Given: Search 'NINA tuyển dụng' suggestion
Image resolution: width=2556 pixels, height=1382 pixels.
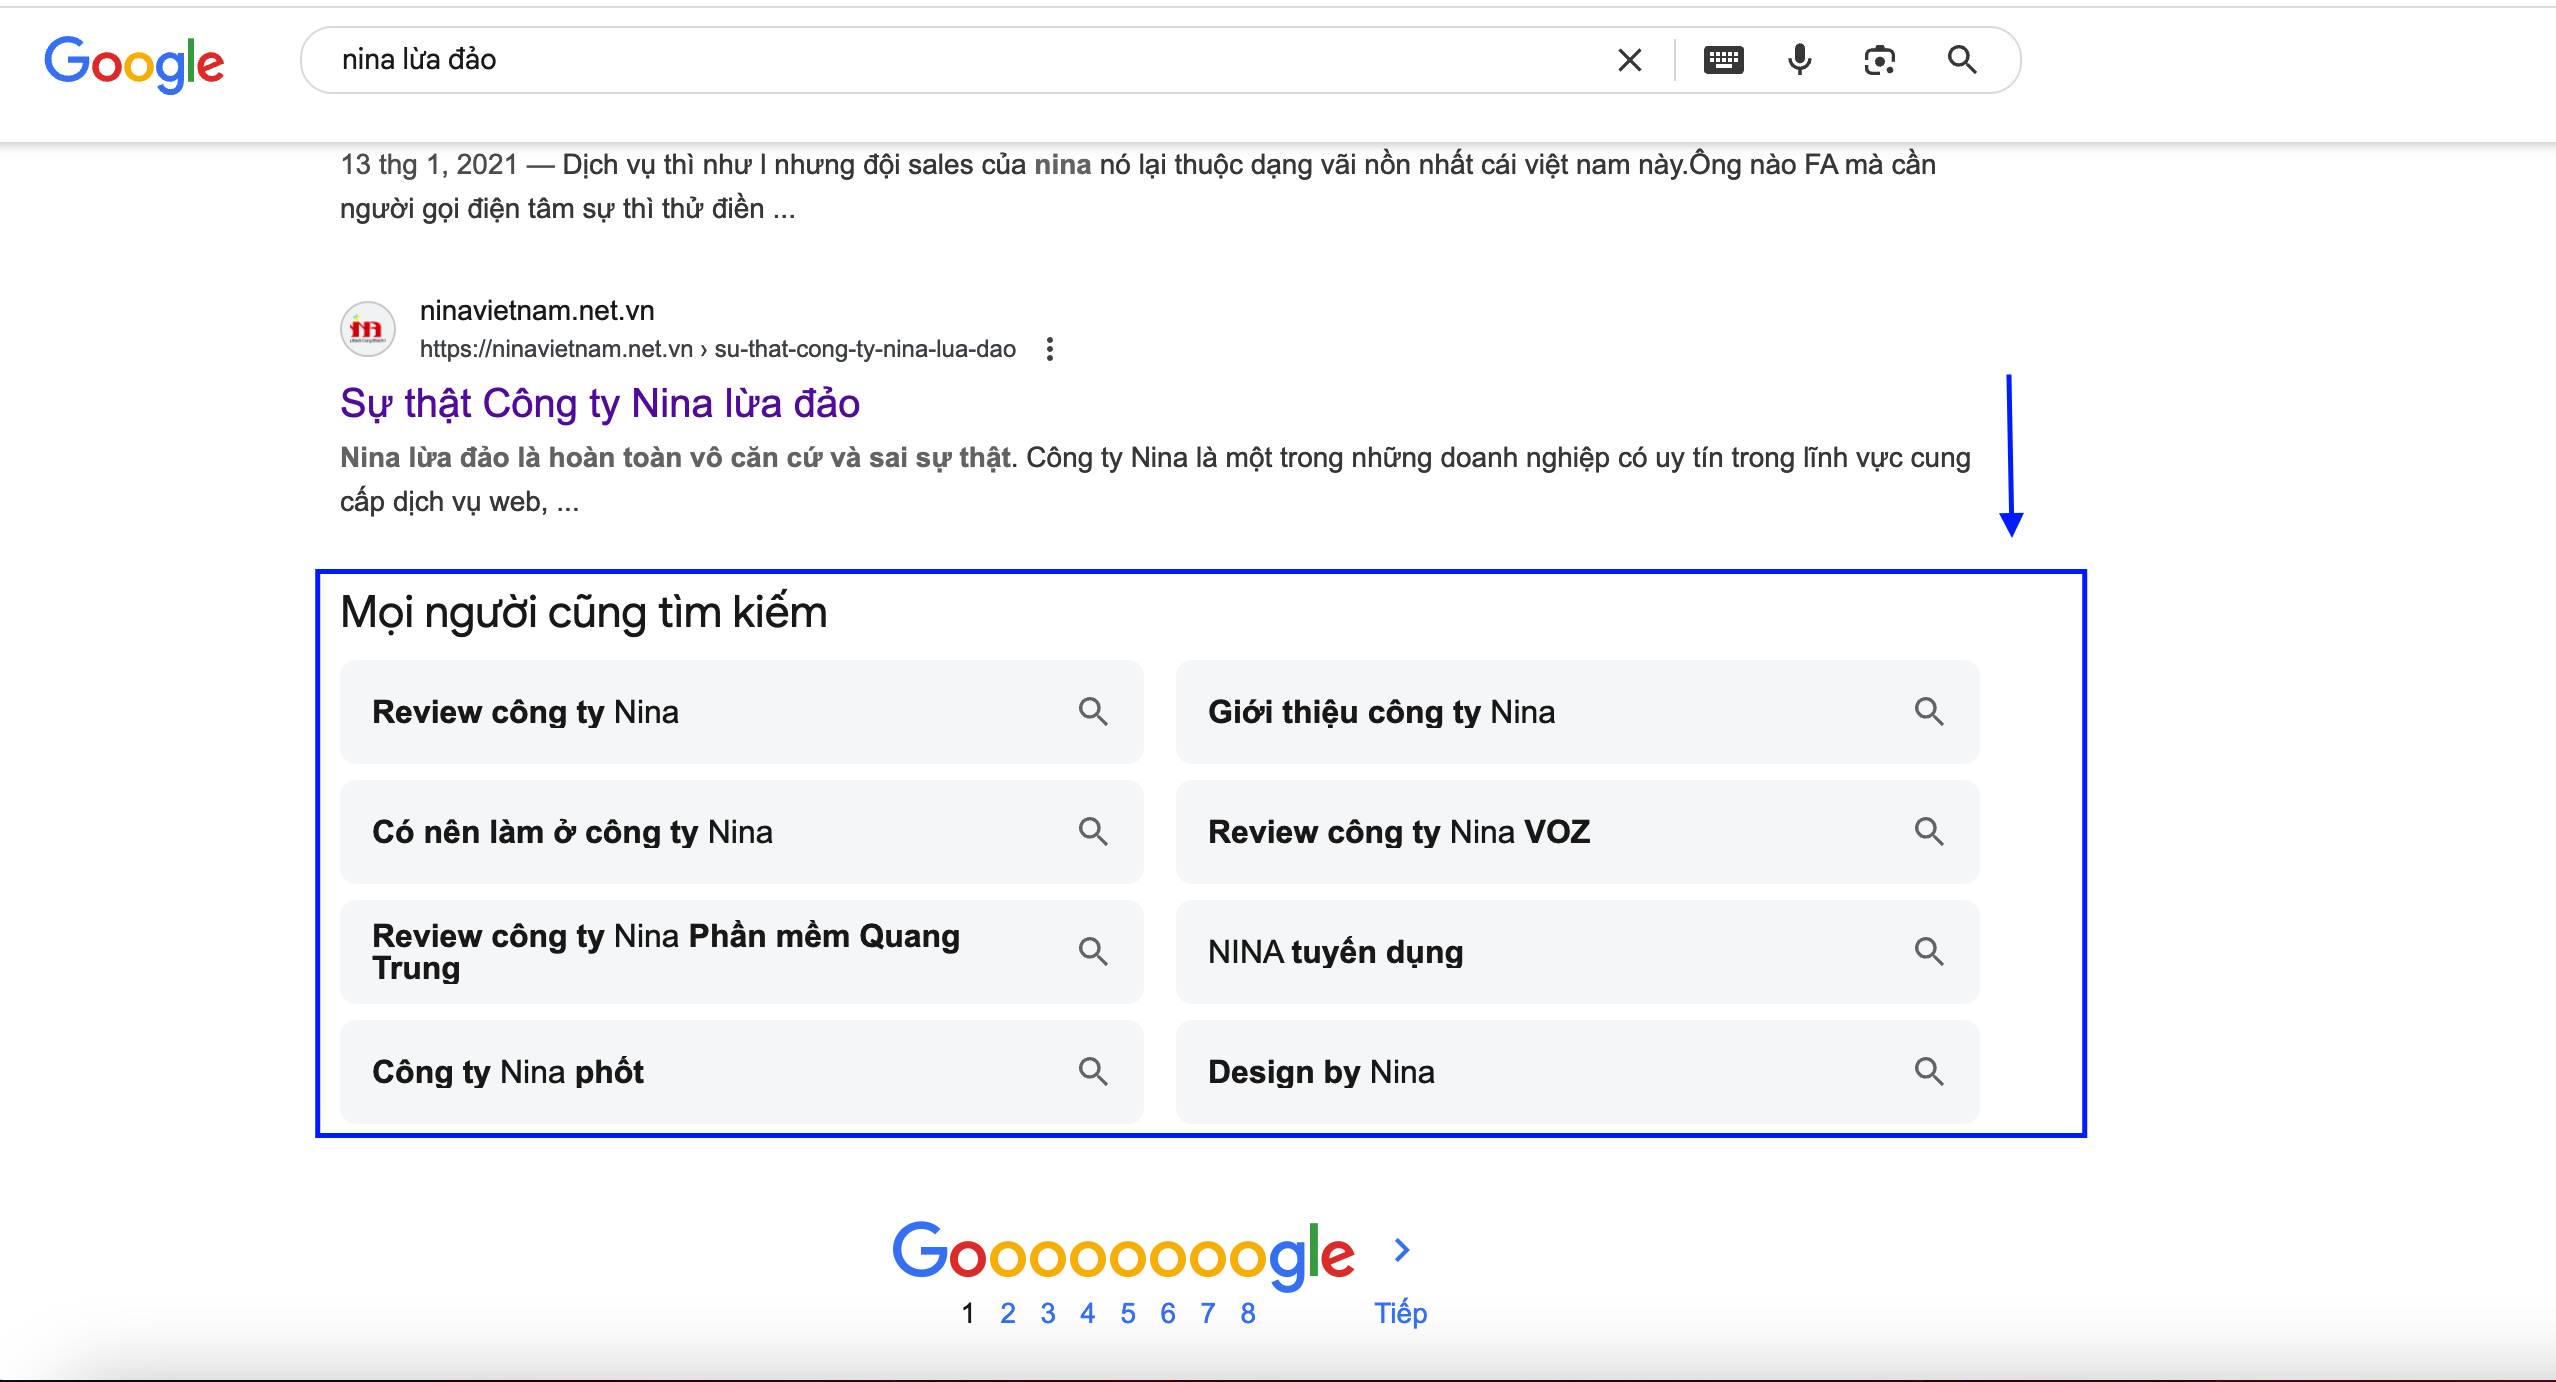Looking at the screenshot, I should (1577, 952).
